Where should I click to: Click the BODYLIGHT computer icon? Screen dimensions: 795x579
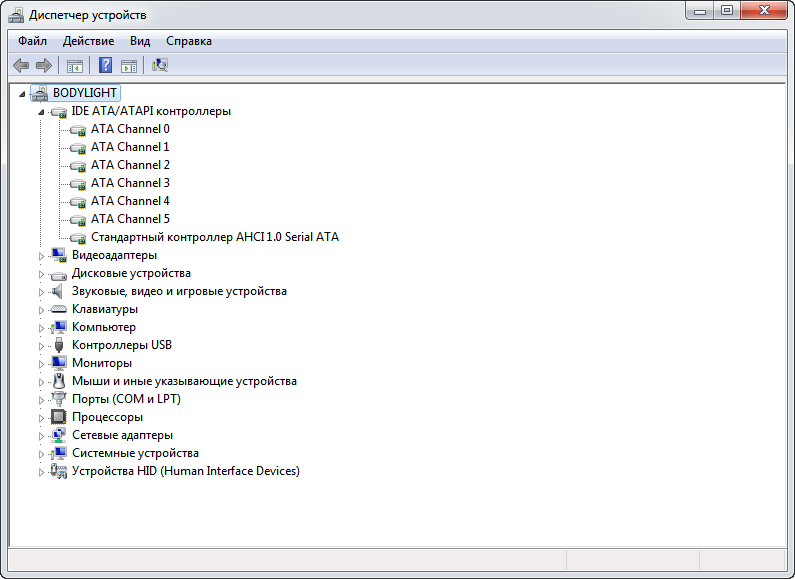point(39,93)
